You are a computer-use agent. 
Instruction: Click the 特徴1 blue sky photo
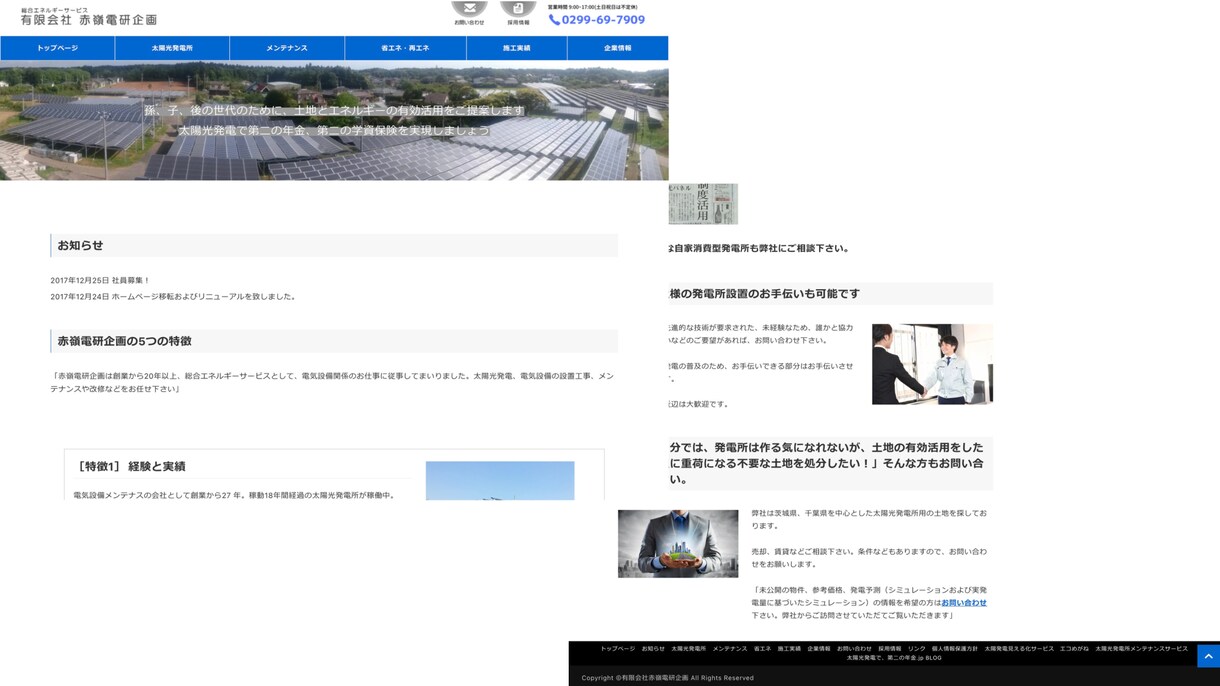[x=500, y=481]
